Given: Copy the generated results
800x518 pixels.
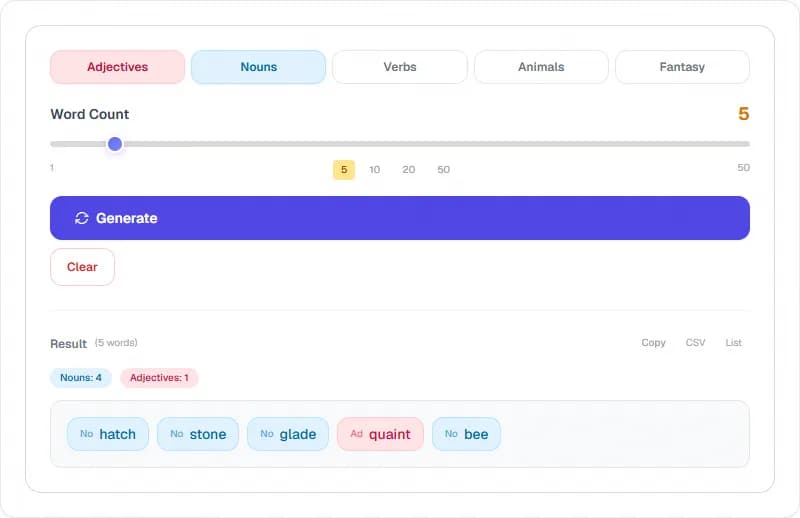Looking at the screenshot, I should [x=654, y=342].
